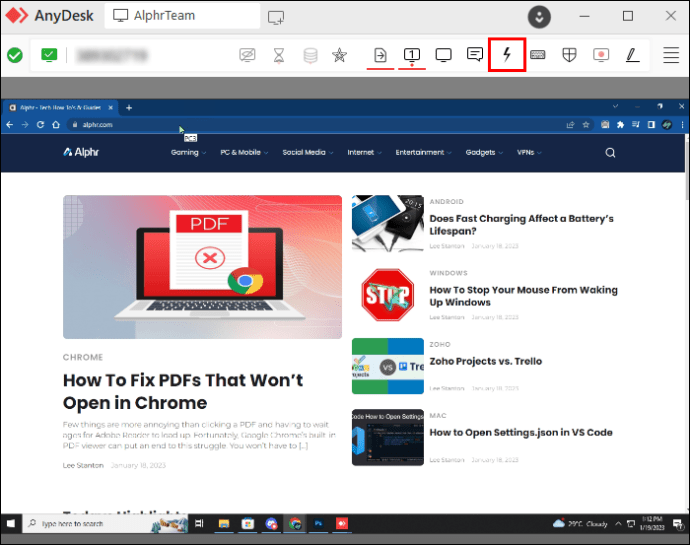The height and width of the screenshot is (545, 690).
Task: Expand the VPNs nav dropdown
Action: 529,152
